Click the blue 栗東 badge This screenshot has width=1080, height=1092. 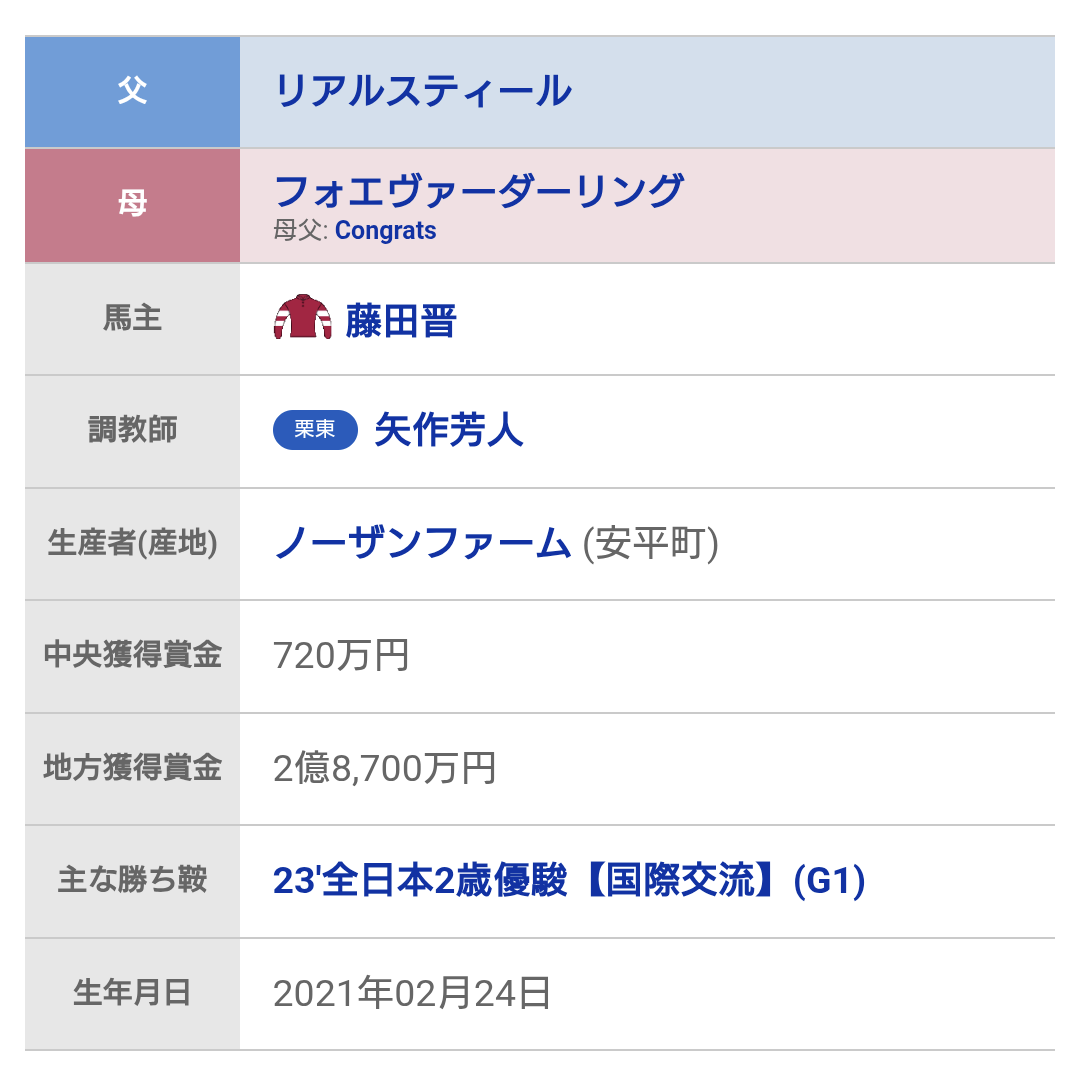(x=315, y=431)
